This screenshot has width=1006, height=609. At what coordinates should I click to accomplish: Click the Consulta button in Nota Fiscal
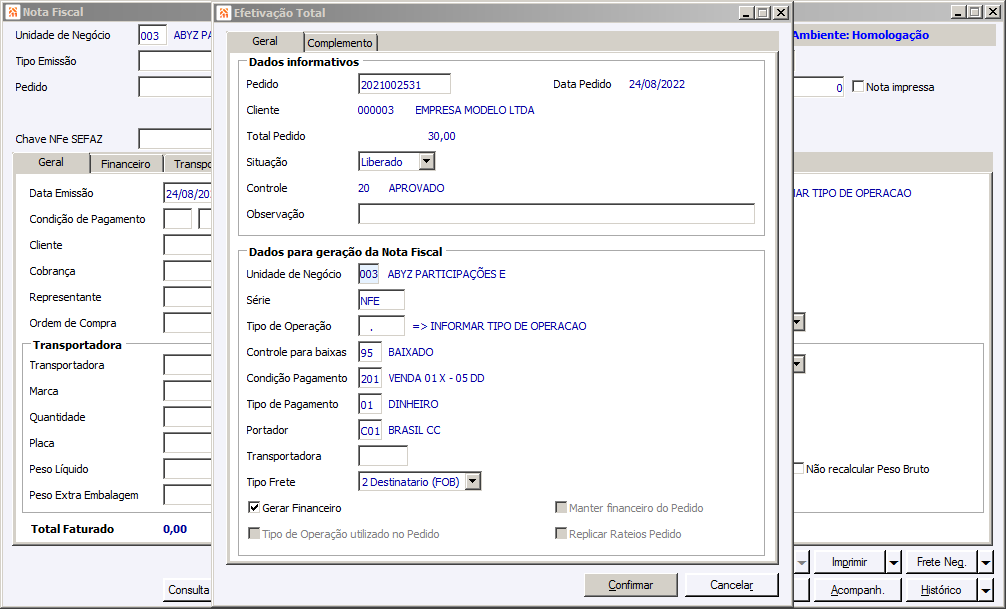point(188,590)
